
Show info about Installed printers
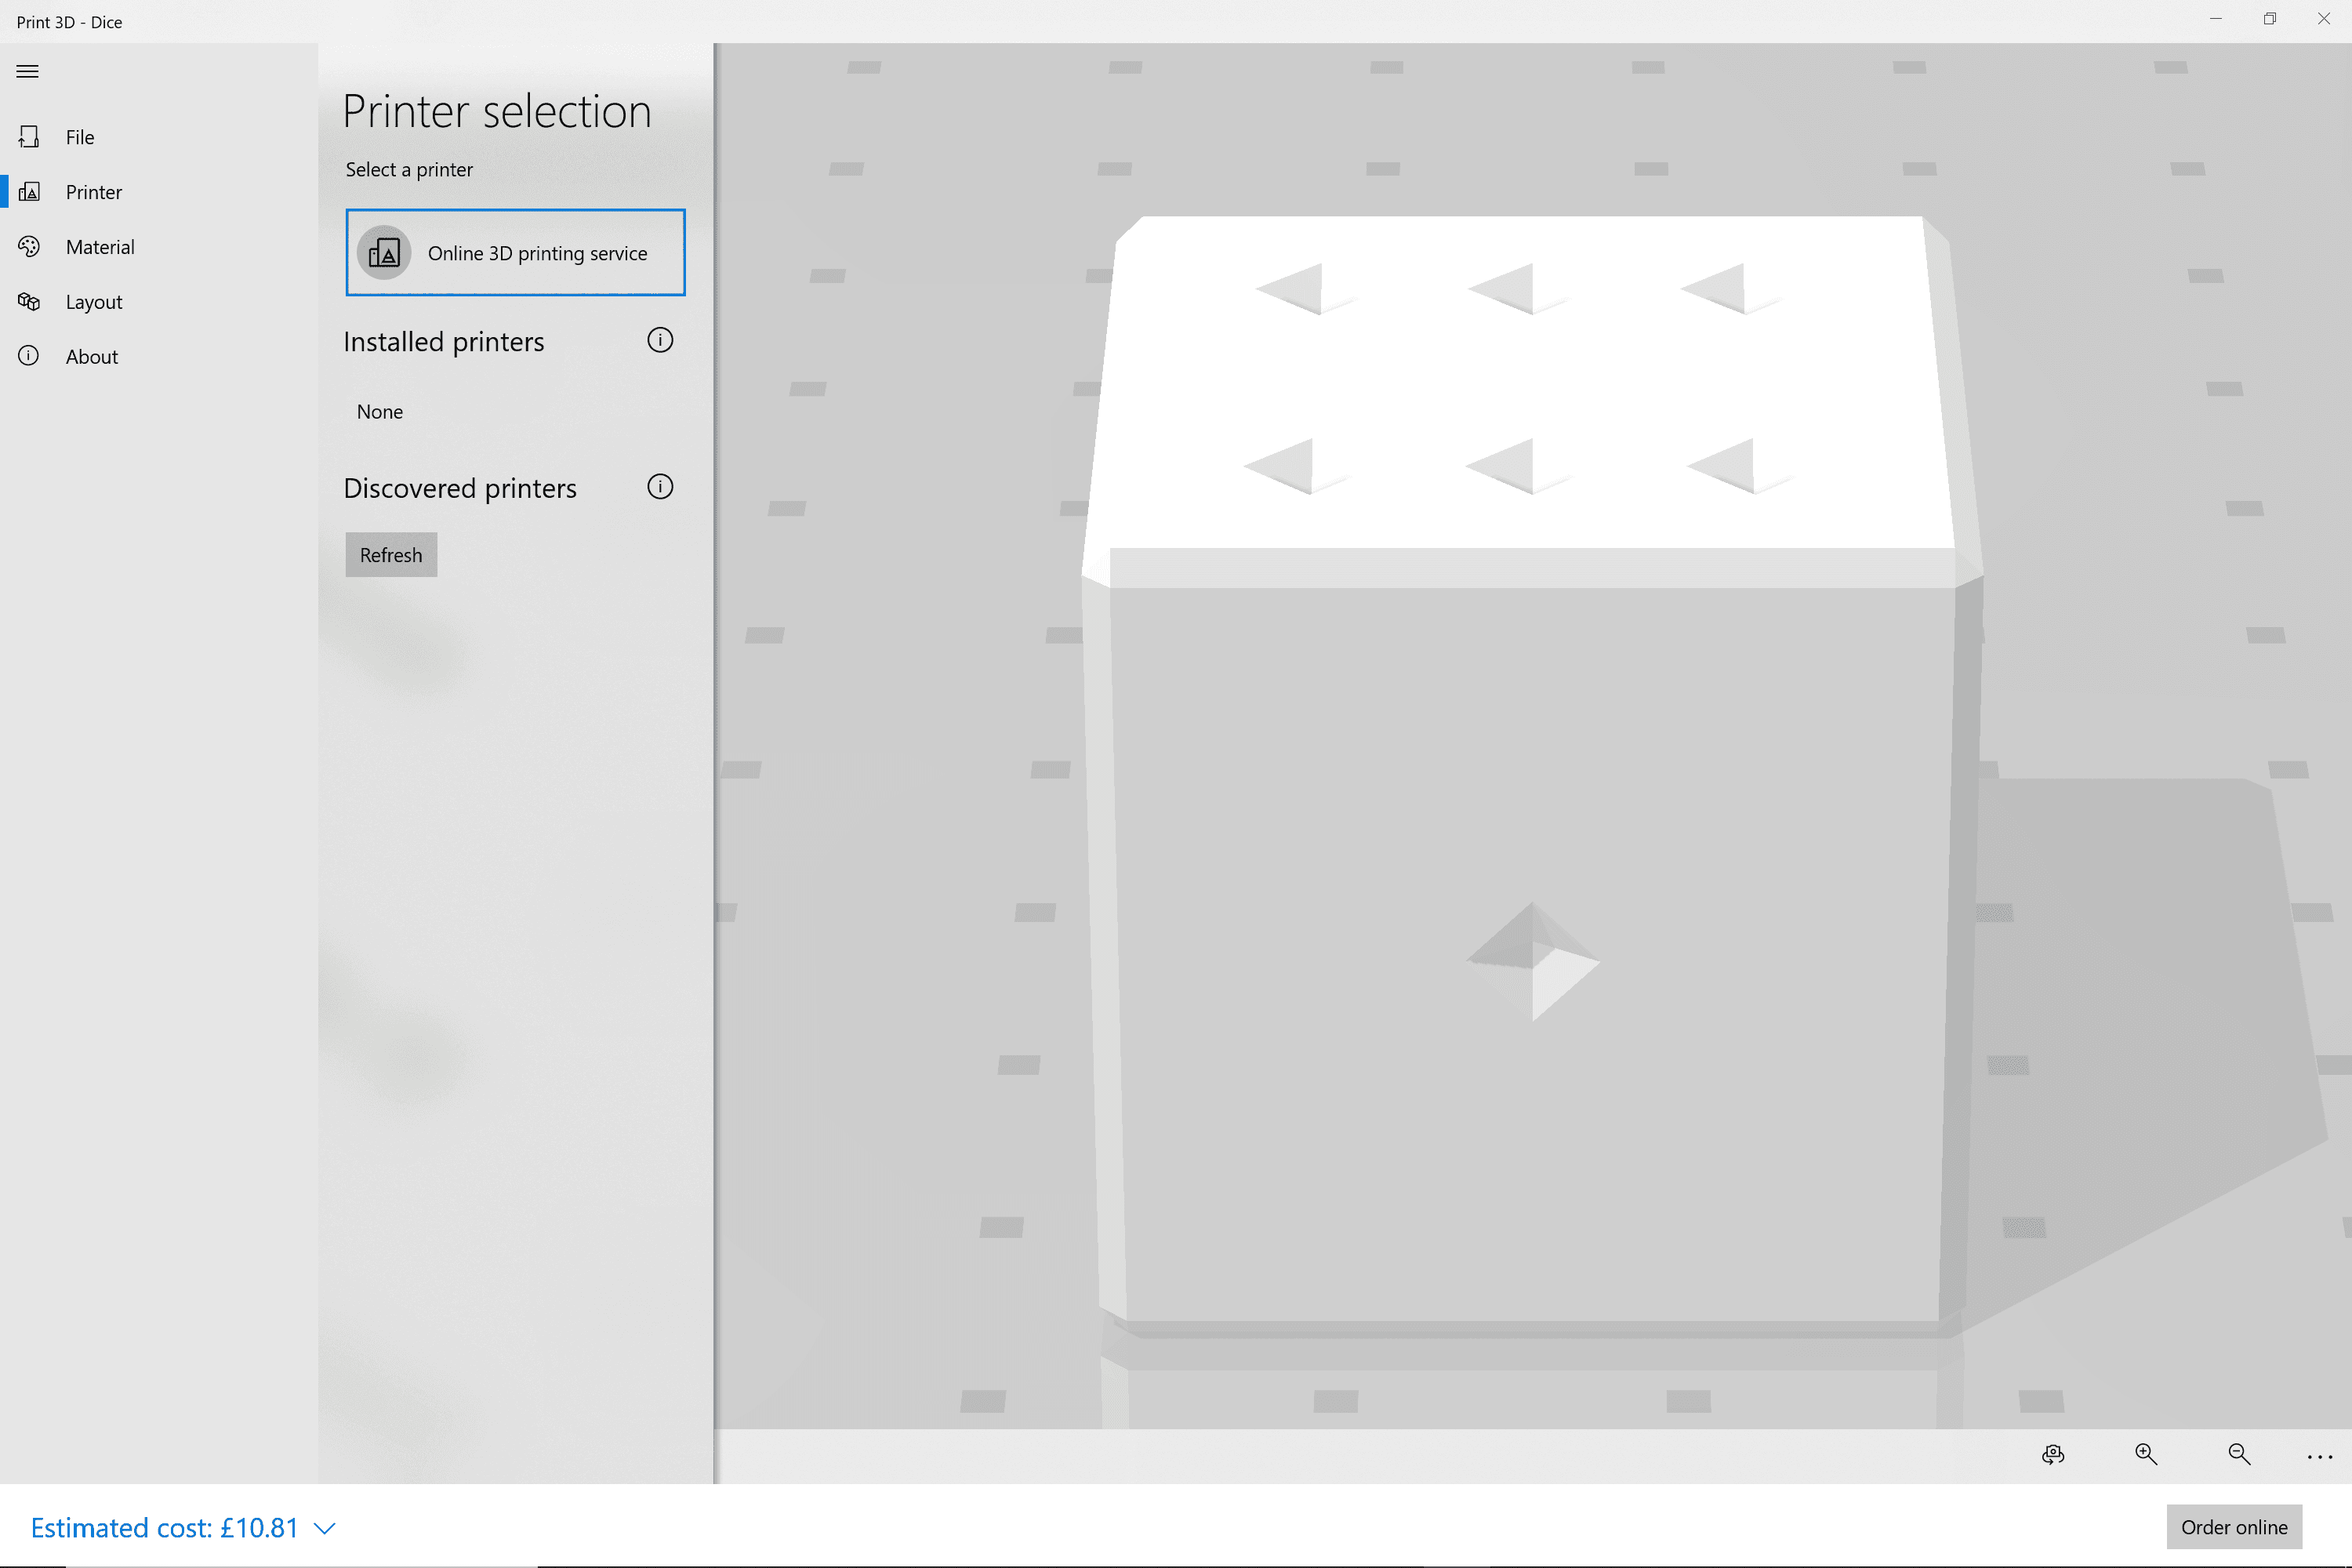pyautogui.click(x=660, y=340)
